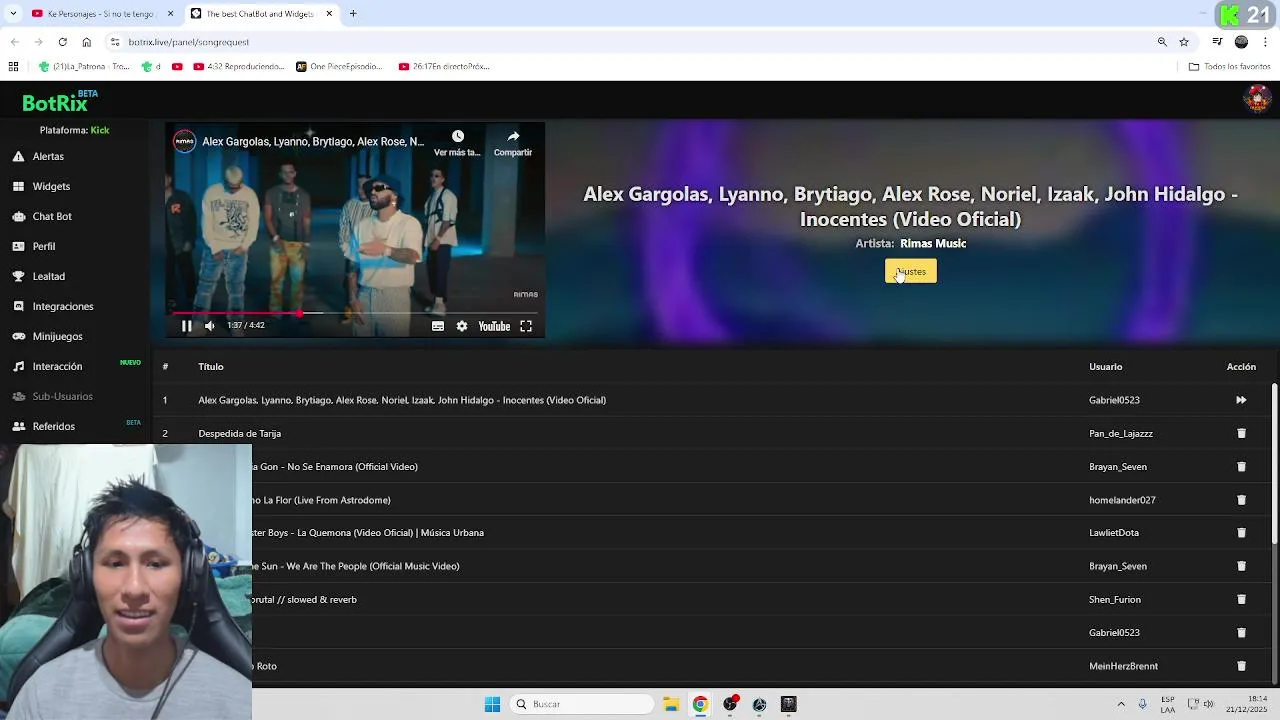Open the Chrome three-dot menu
The width and height of the screenshot is (1280, 720).
1266,42
